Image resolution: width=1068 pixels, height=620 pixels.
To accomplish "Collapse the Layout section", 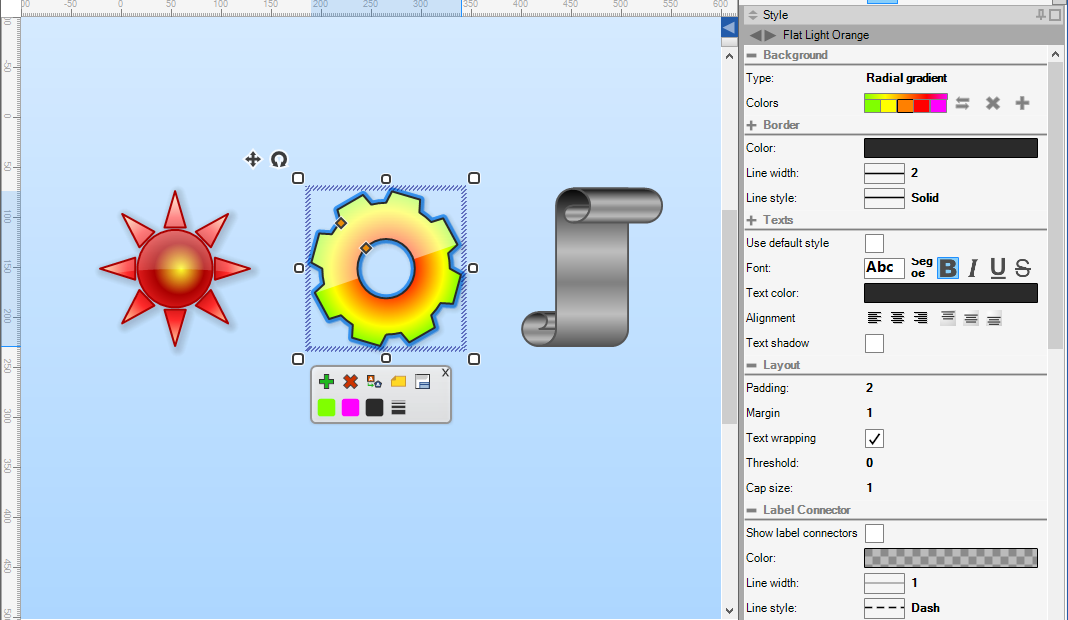I will (752, 365).
